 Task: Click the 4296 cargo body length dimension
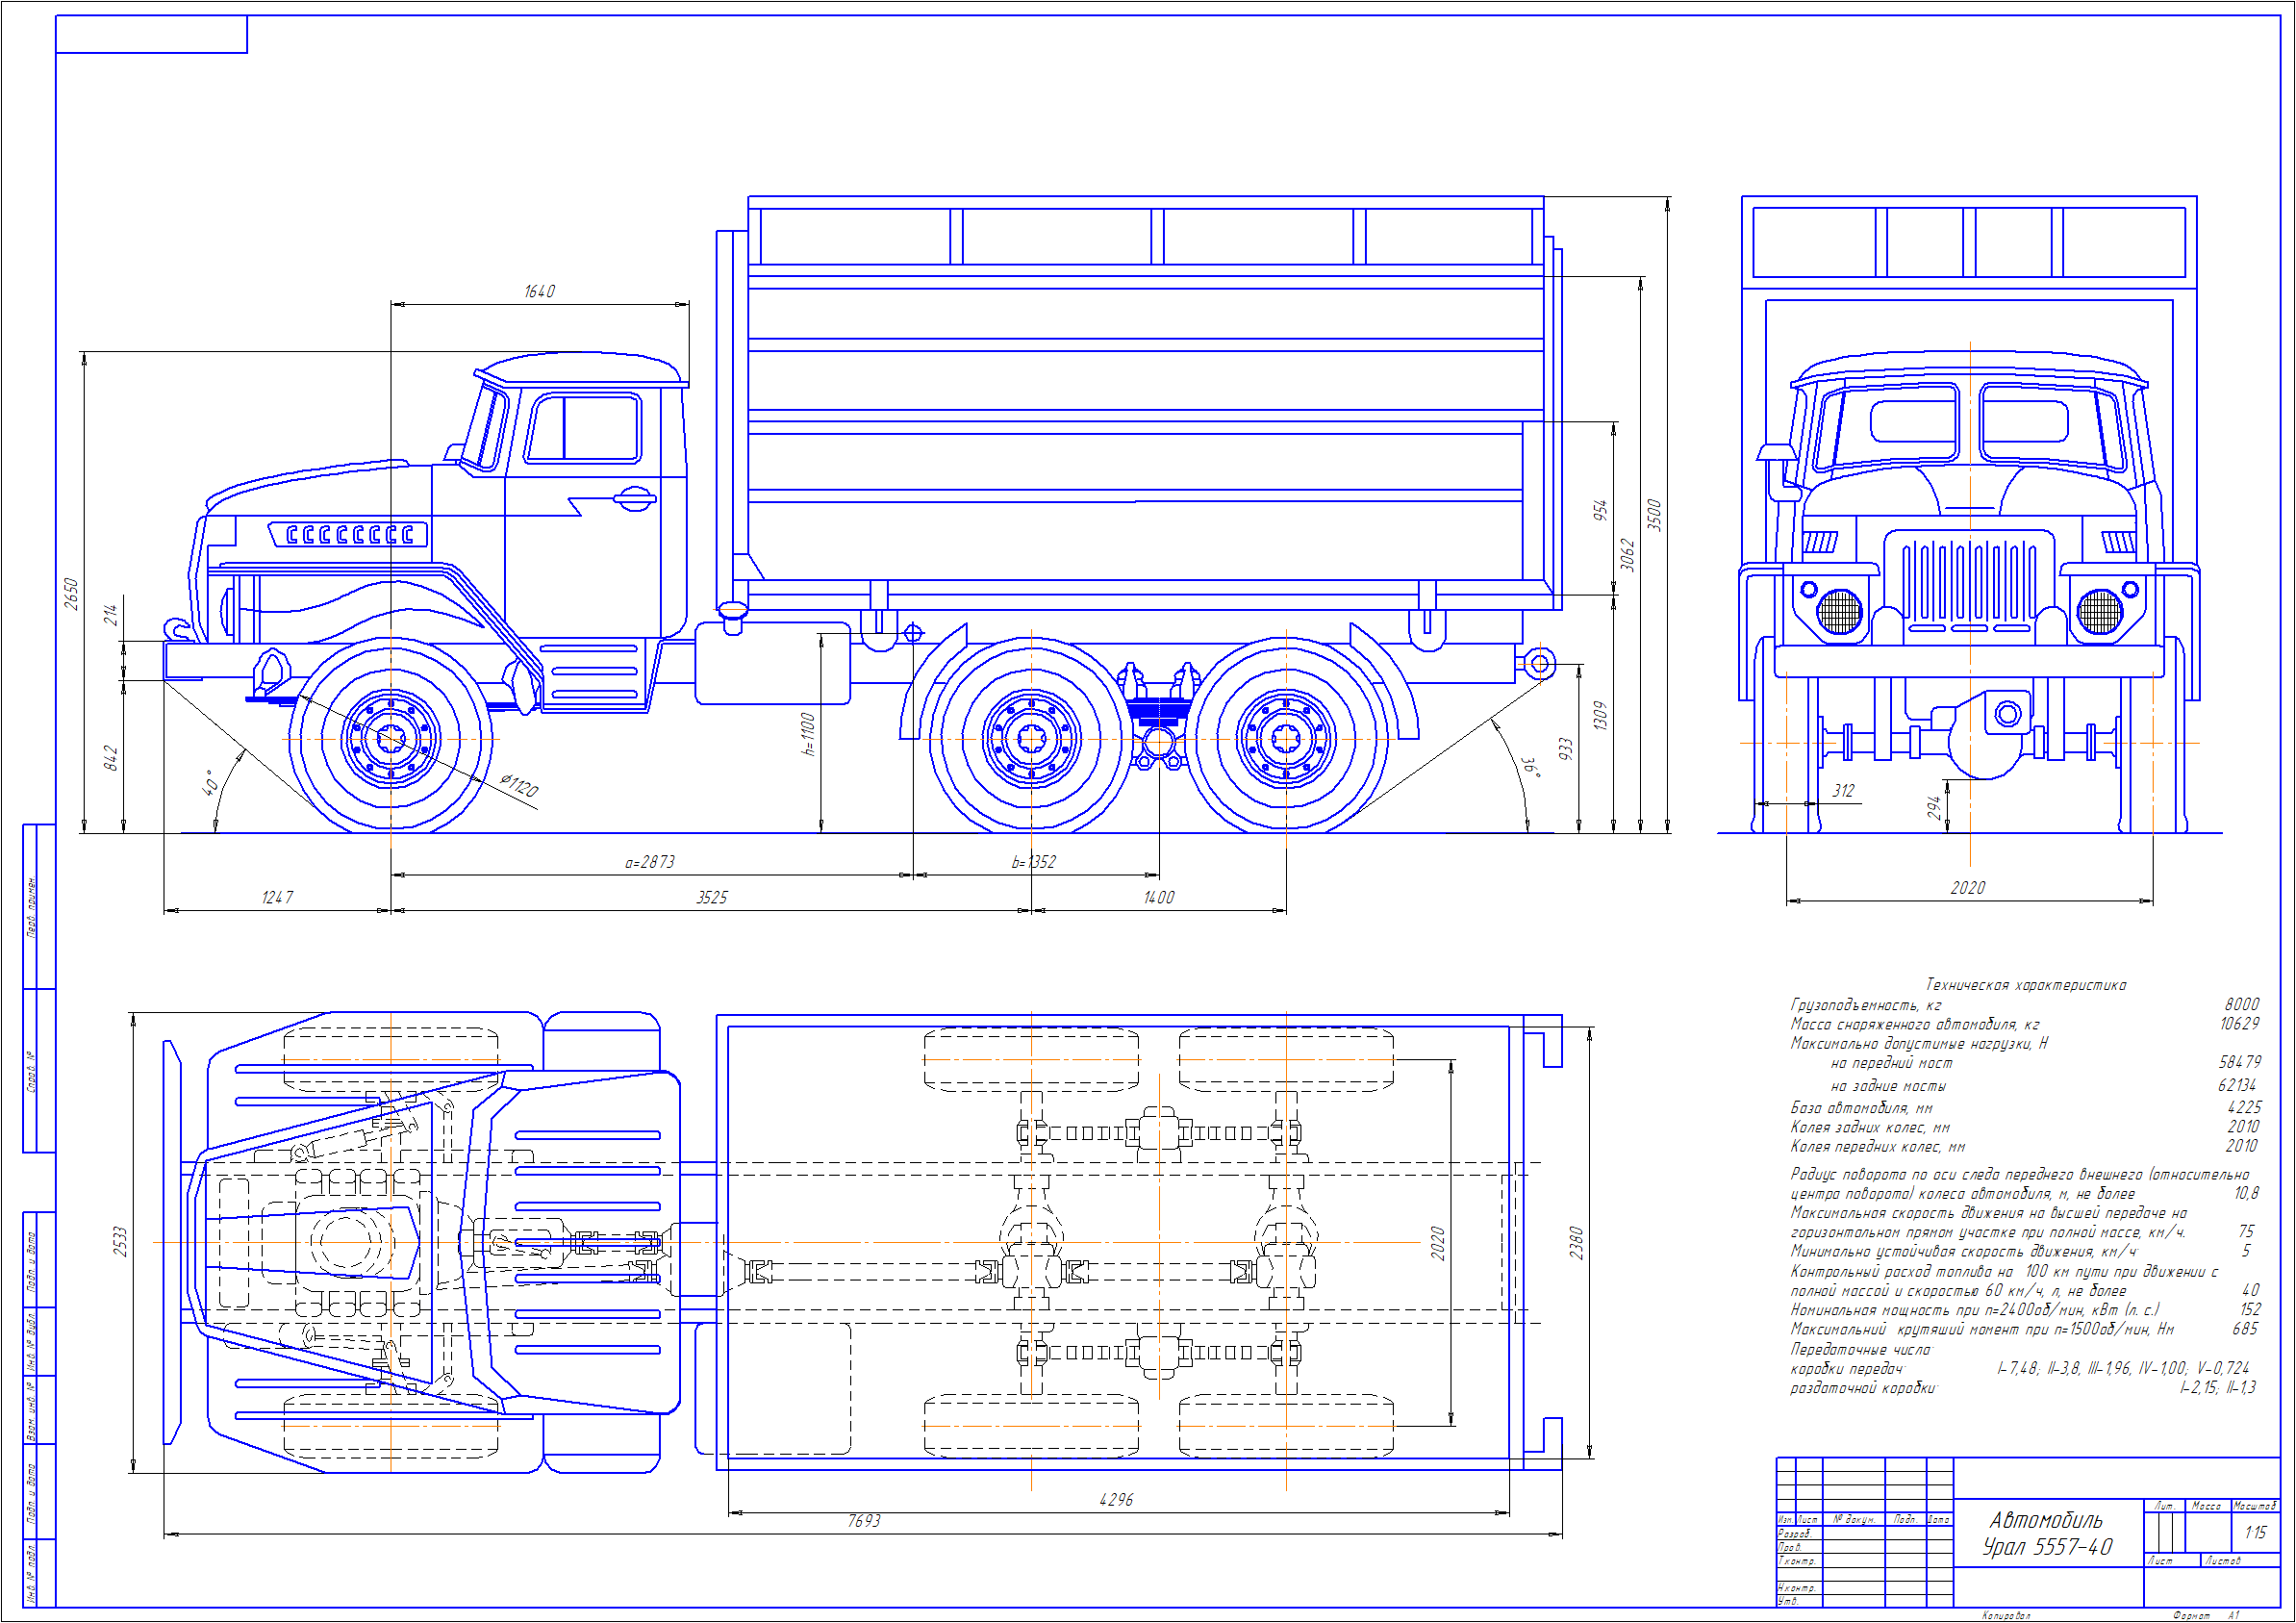1116,1500
